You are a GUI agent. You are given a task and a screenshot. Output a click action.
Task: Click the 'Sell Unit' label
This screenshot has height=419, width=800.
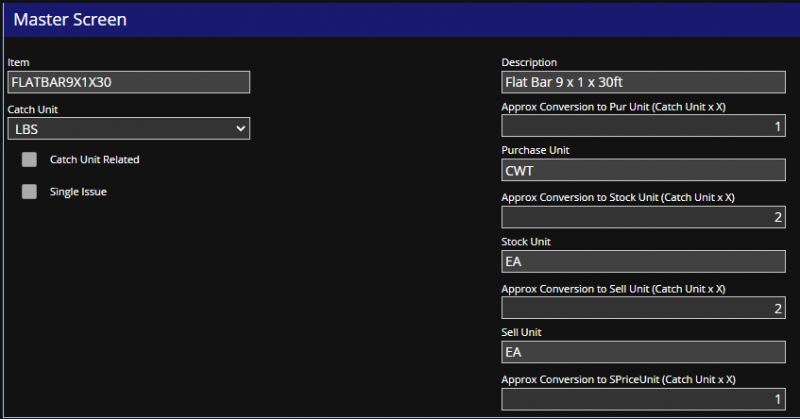coord(523,332)
